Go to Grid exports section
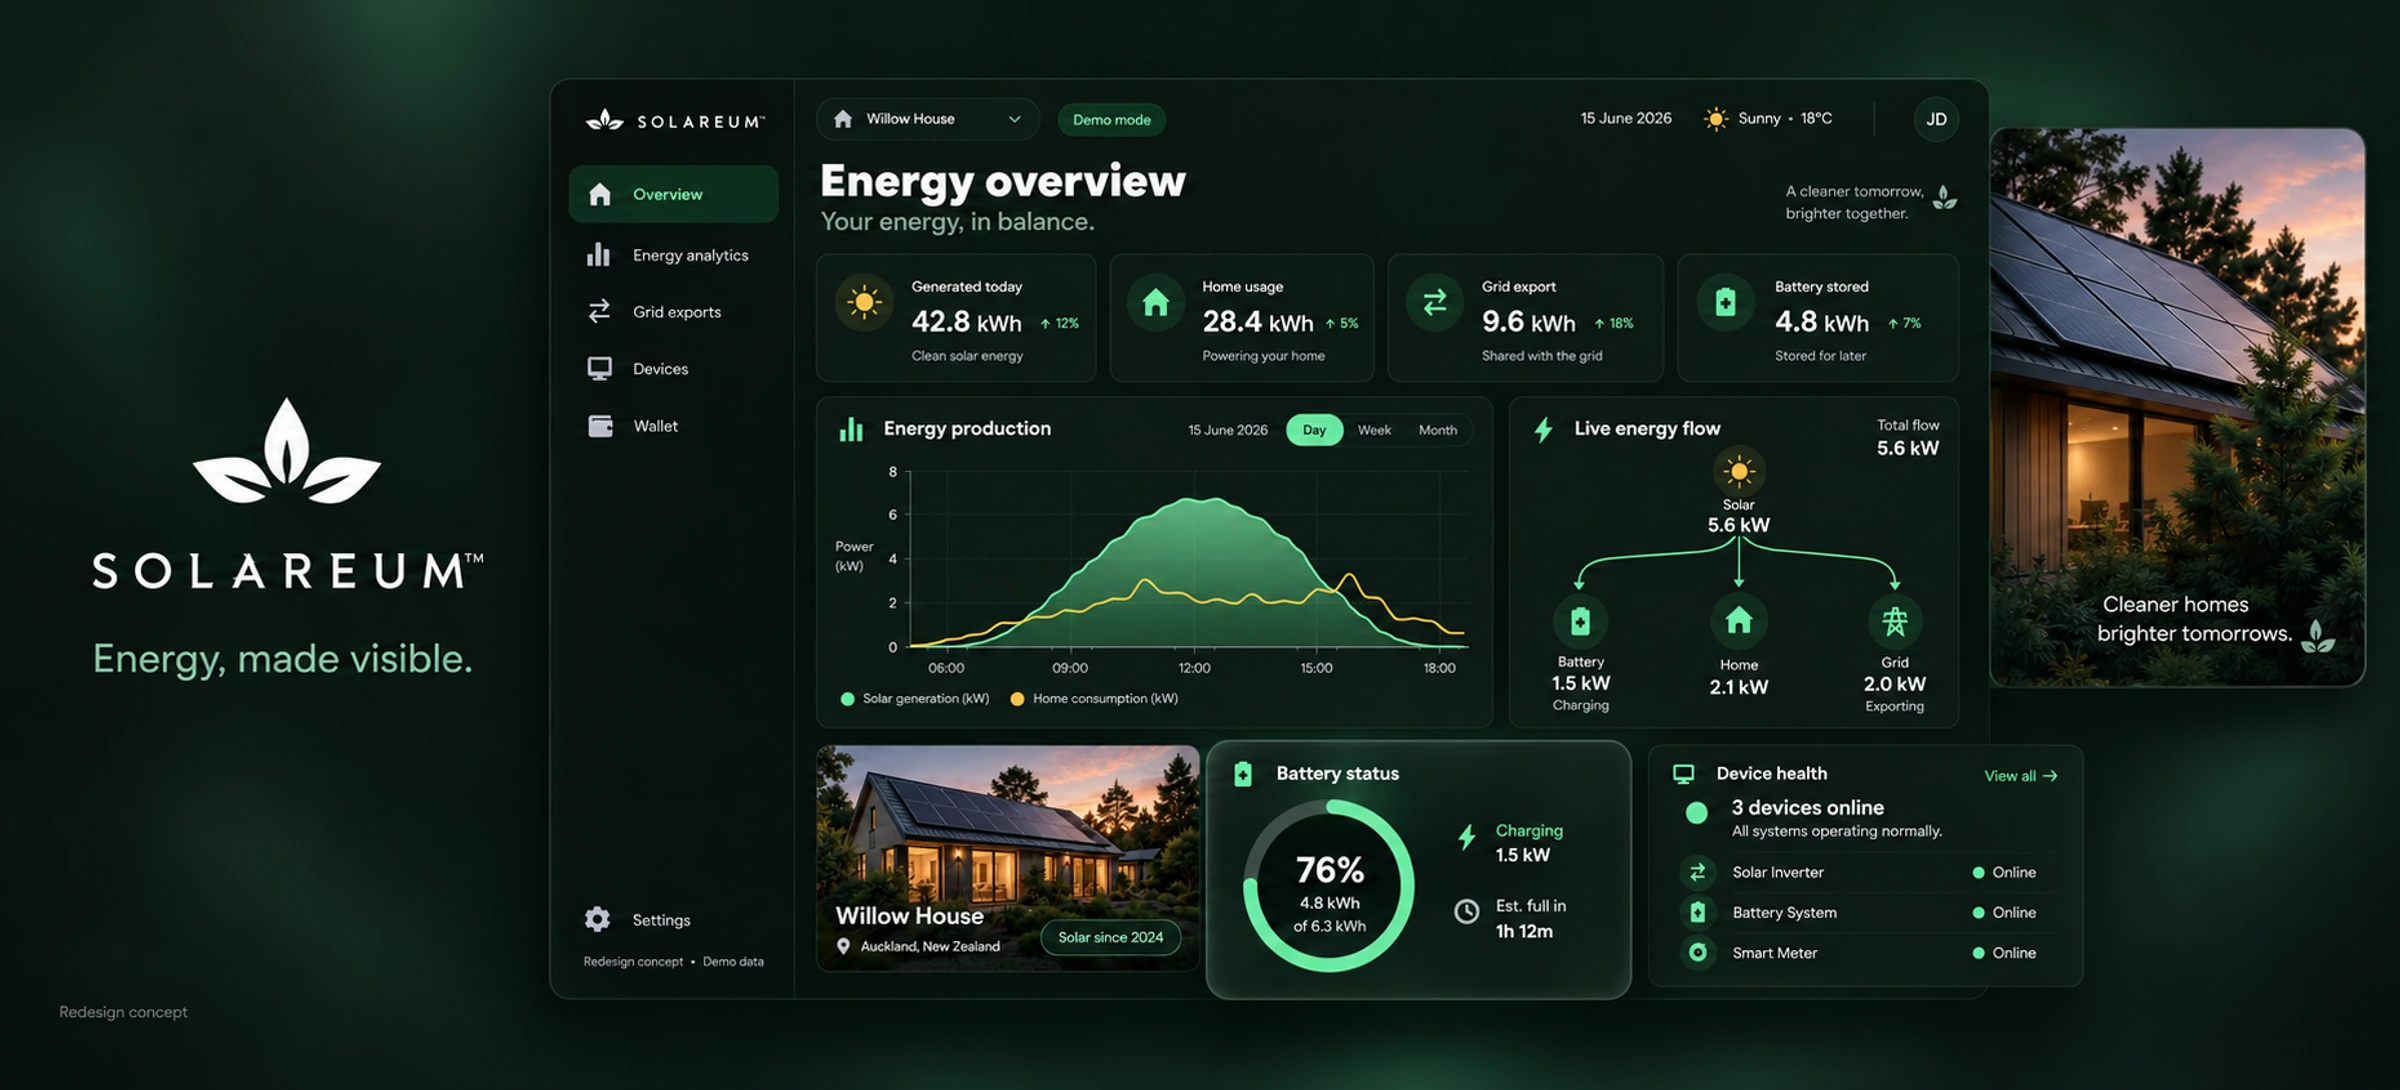Image resolution: width=2400 pixels, height=1090 pixels. click(x=655, y=312)
